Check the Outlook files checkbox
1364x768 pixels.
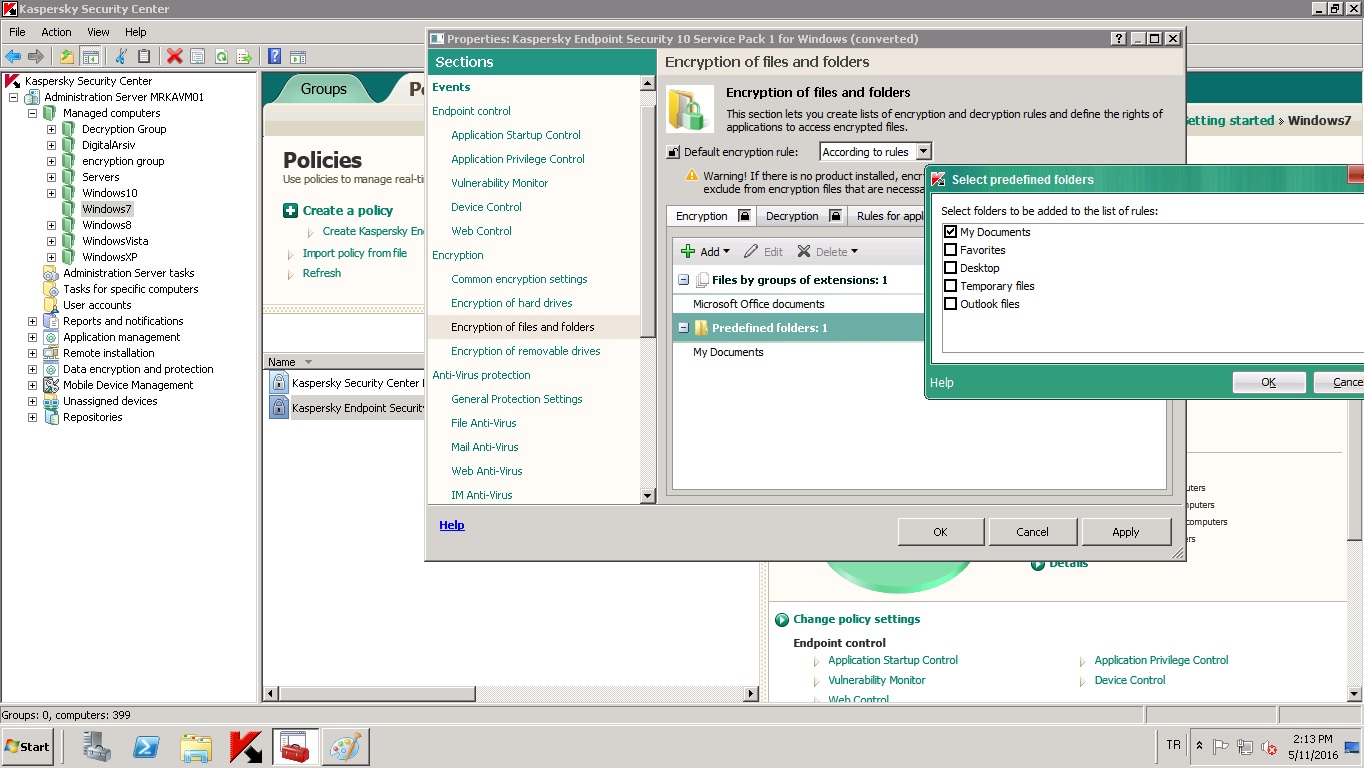pyautogui.click(x=951, y=304)
